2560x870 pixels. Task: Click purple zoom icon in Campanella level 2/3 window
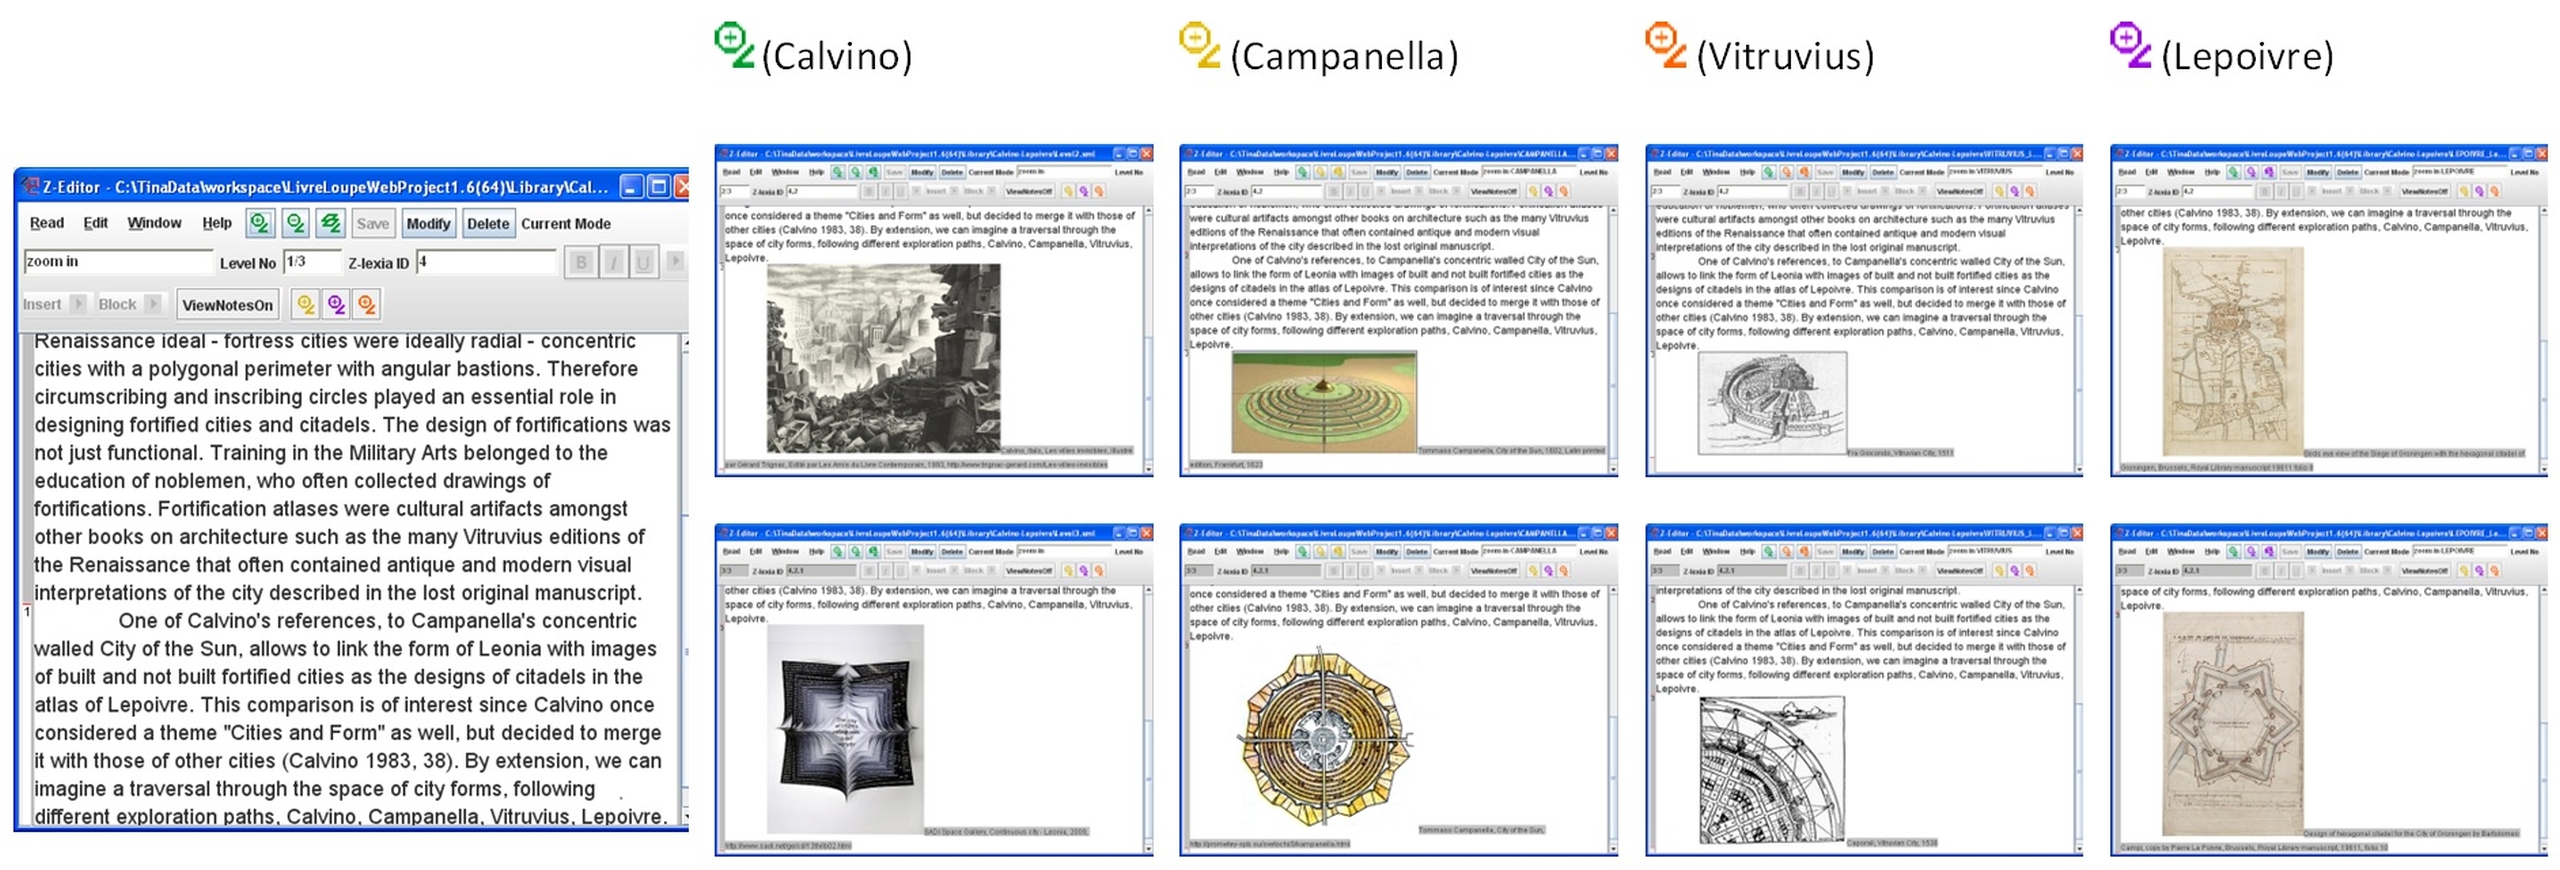pos(1548,190)
